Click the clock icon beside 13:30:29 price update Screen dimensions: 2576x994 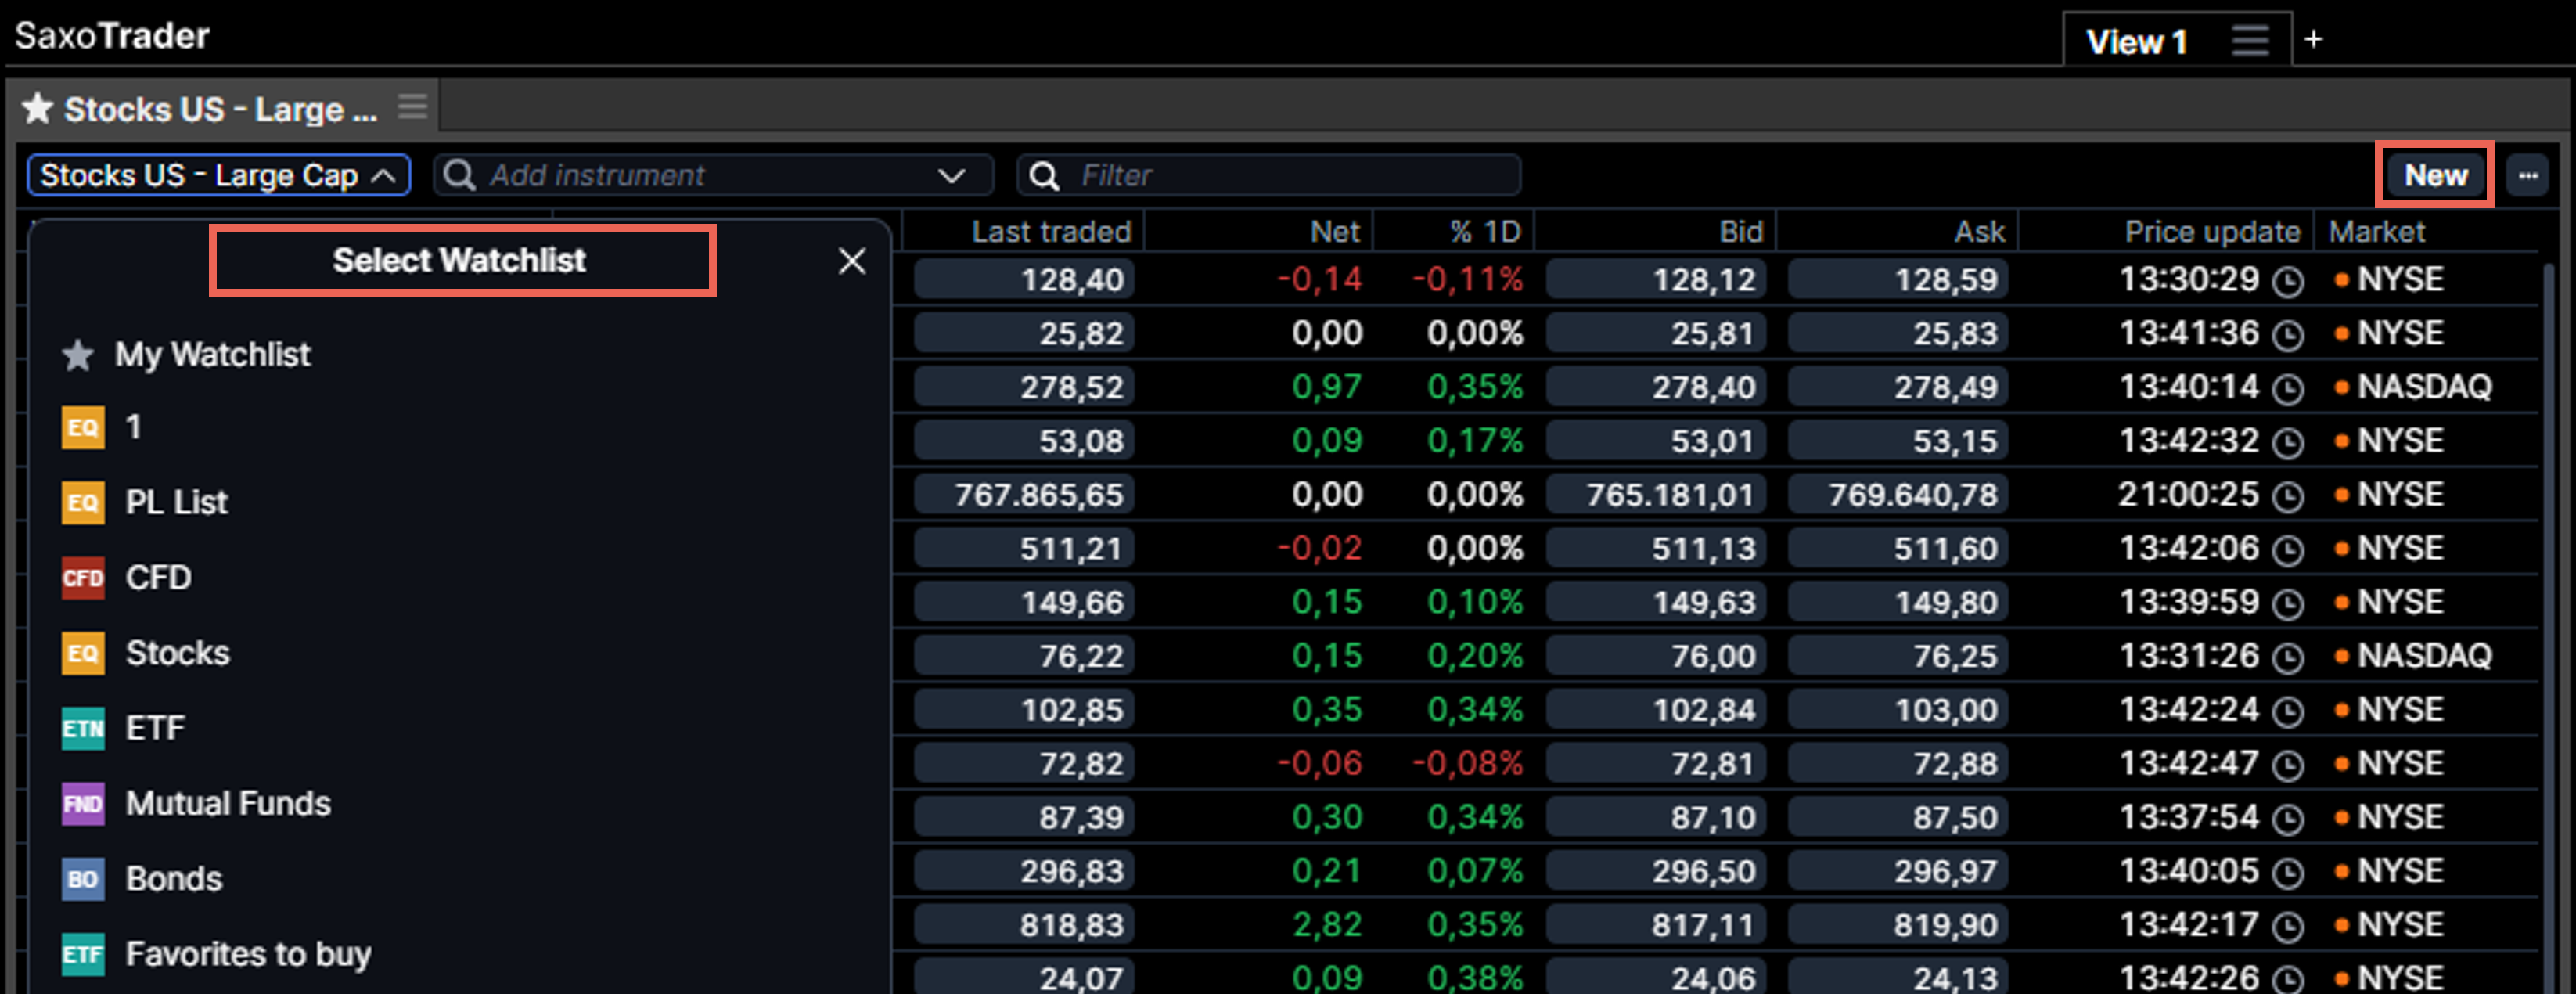[x=2289, y=281]
